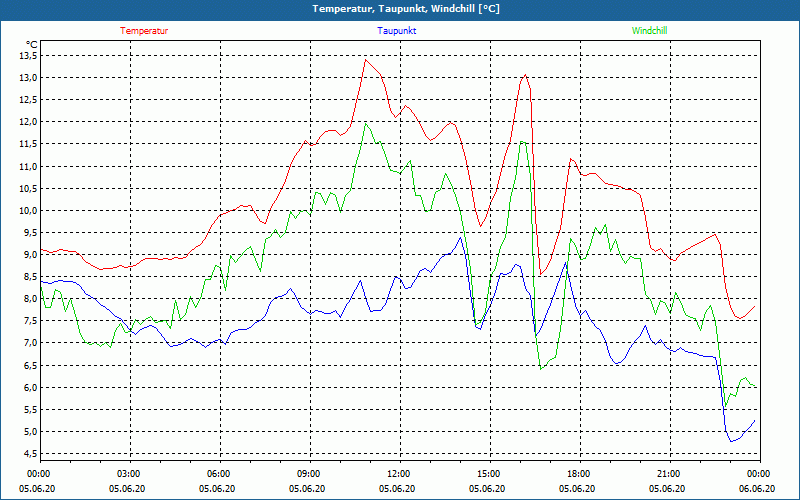800x500 pixels.
Task: Click the 9,5 y-axis value
Action: [31, 233]
